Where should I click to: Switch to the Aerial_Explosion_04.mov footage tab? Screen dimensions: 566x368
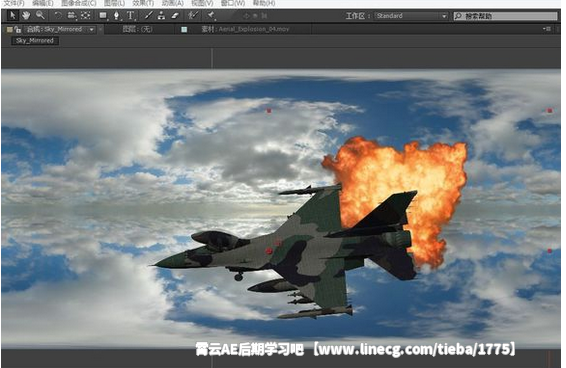pos(245,29)
